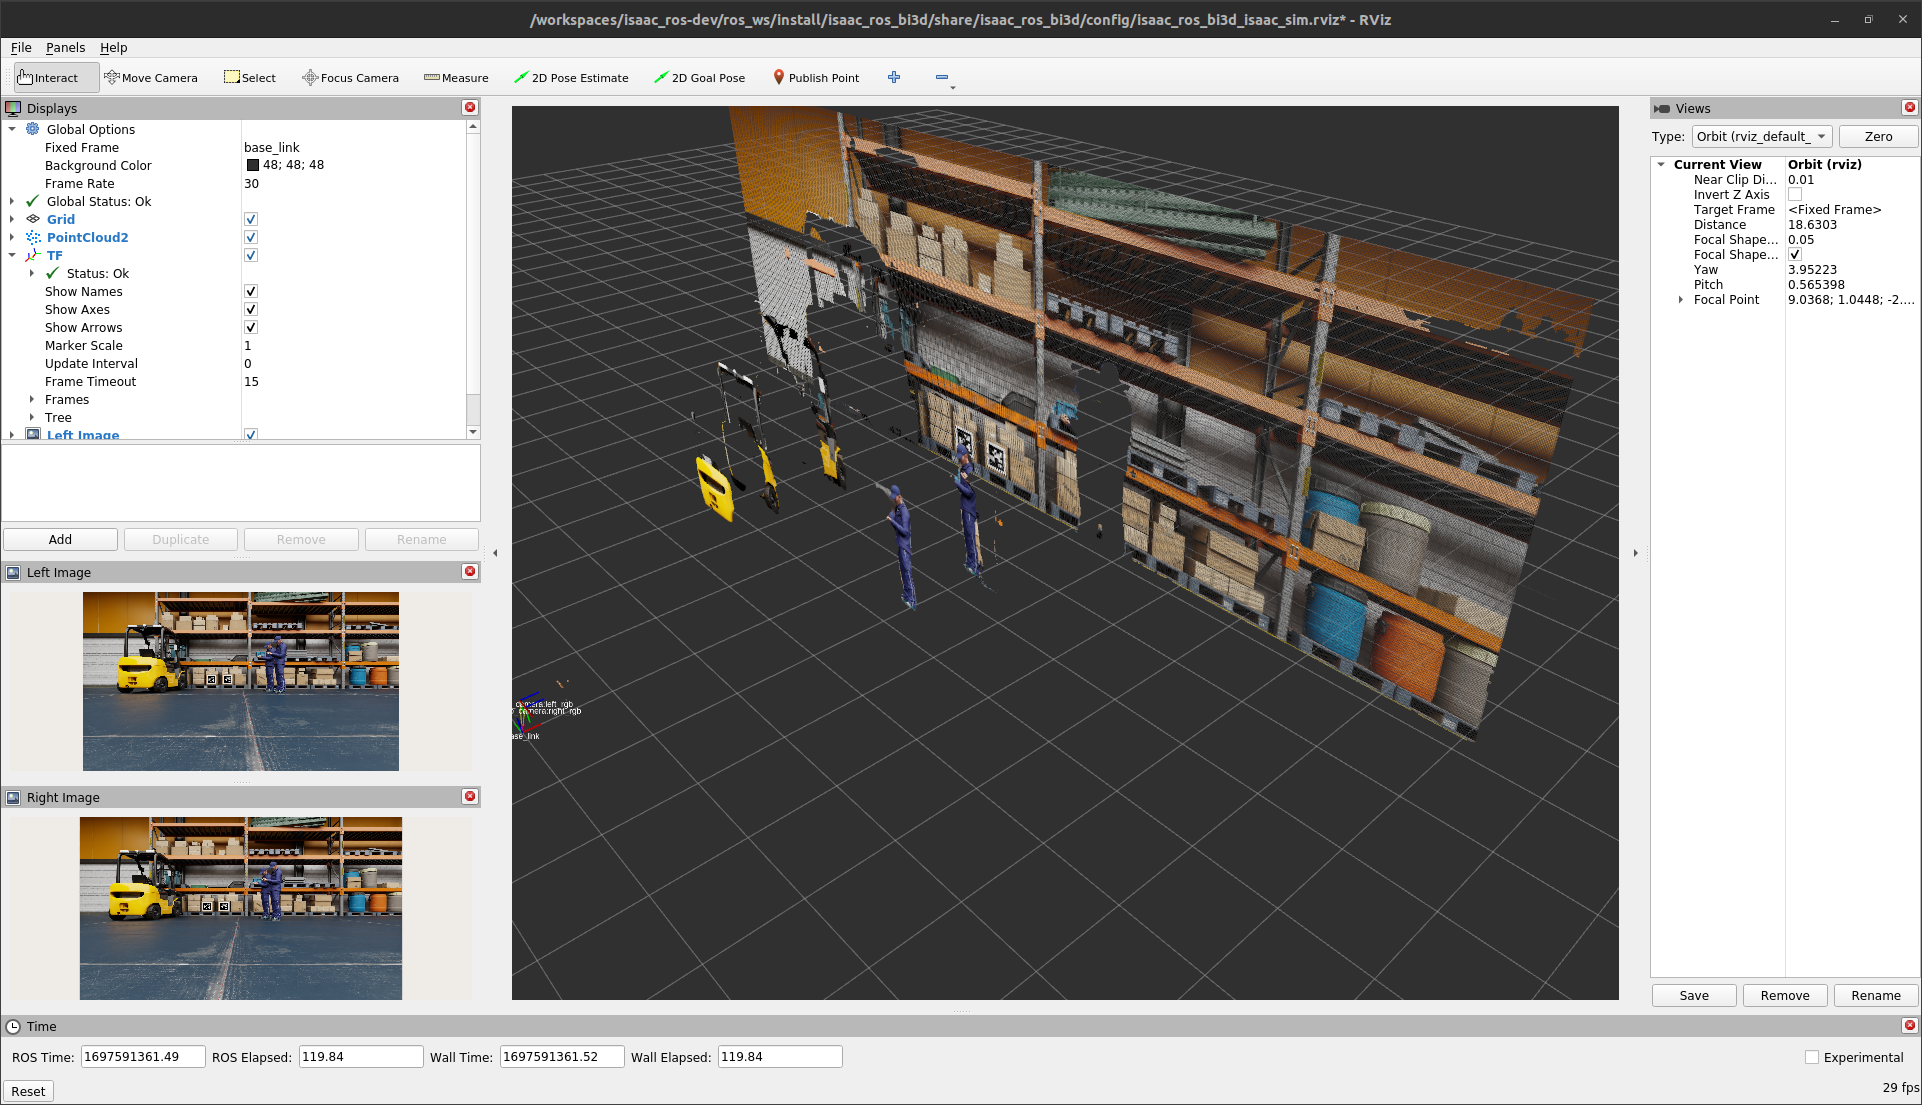Click the blue plus add-tool icon

point(894,77)
